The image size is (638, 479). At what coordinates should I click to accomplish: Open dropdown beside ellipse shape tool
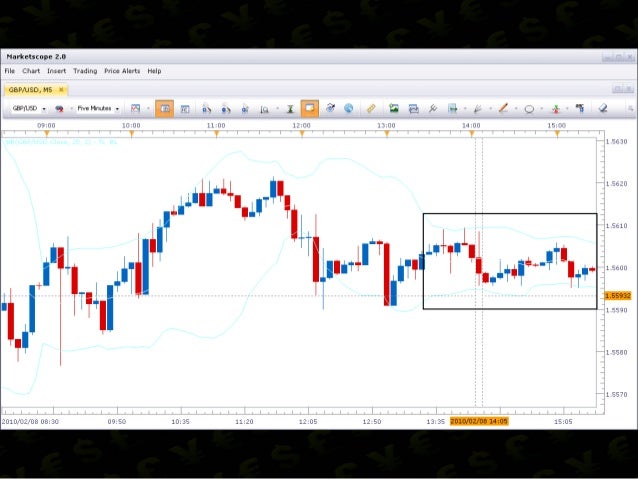tap(542, 109)
